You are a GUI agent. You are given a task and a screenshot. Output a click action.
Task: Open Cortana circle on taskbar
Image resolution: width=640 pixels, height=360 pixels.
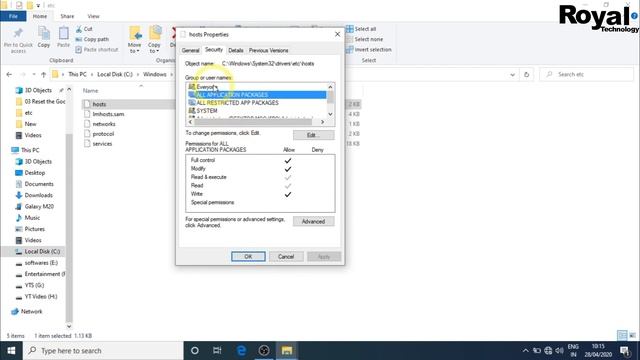click(x=195, y=351)
